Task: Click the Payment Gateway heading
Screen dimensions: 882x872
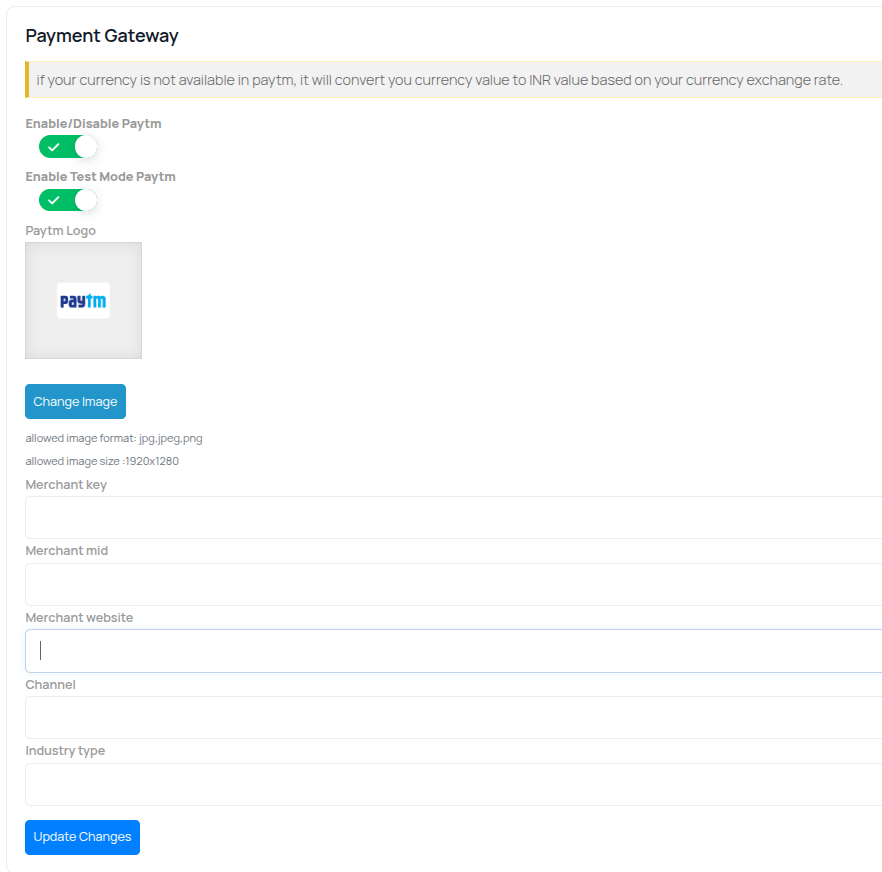Action: point(102,36)
